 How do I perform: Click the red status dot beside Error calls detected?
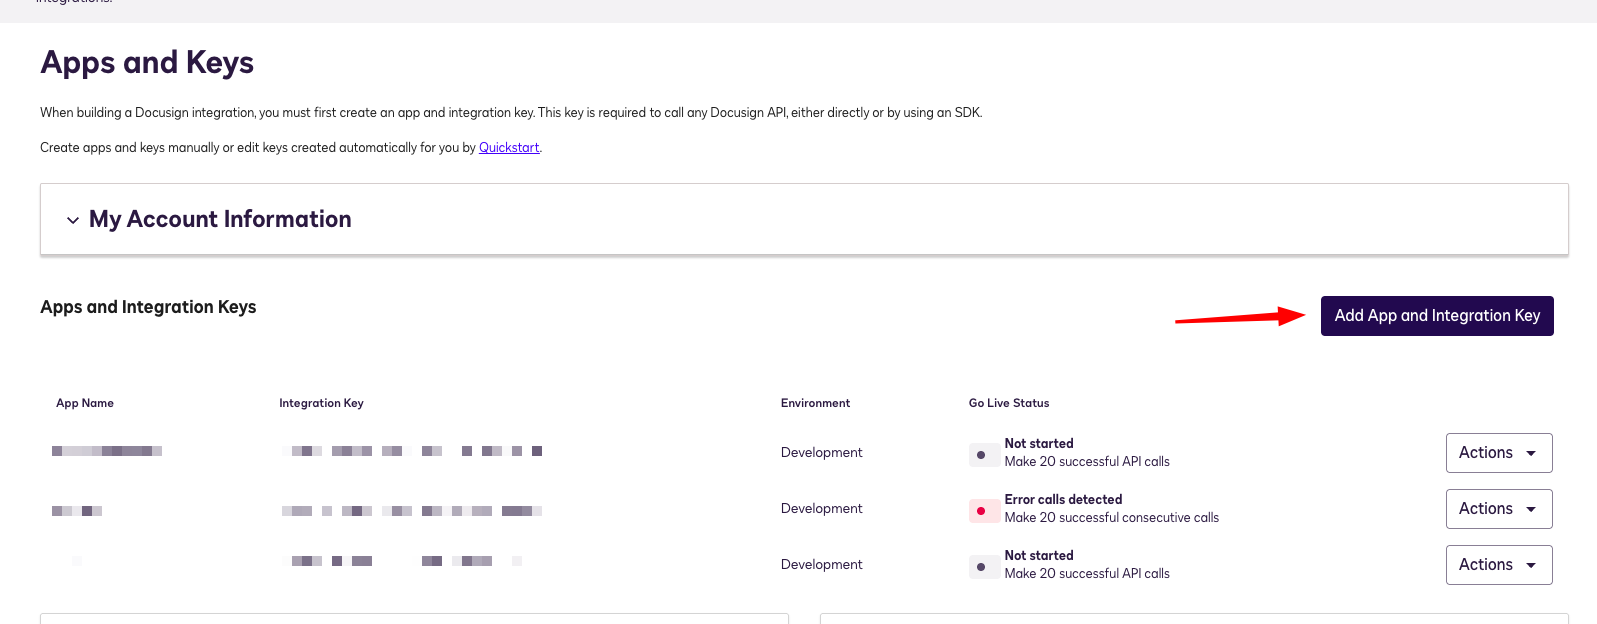coord(981,511)
